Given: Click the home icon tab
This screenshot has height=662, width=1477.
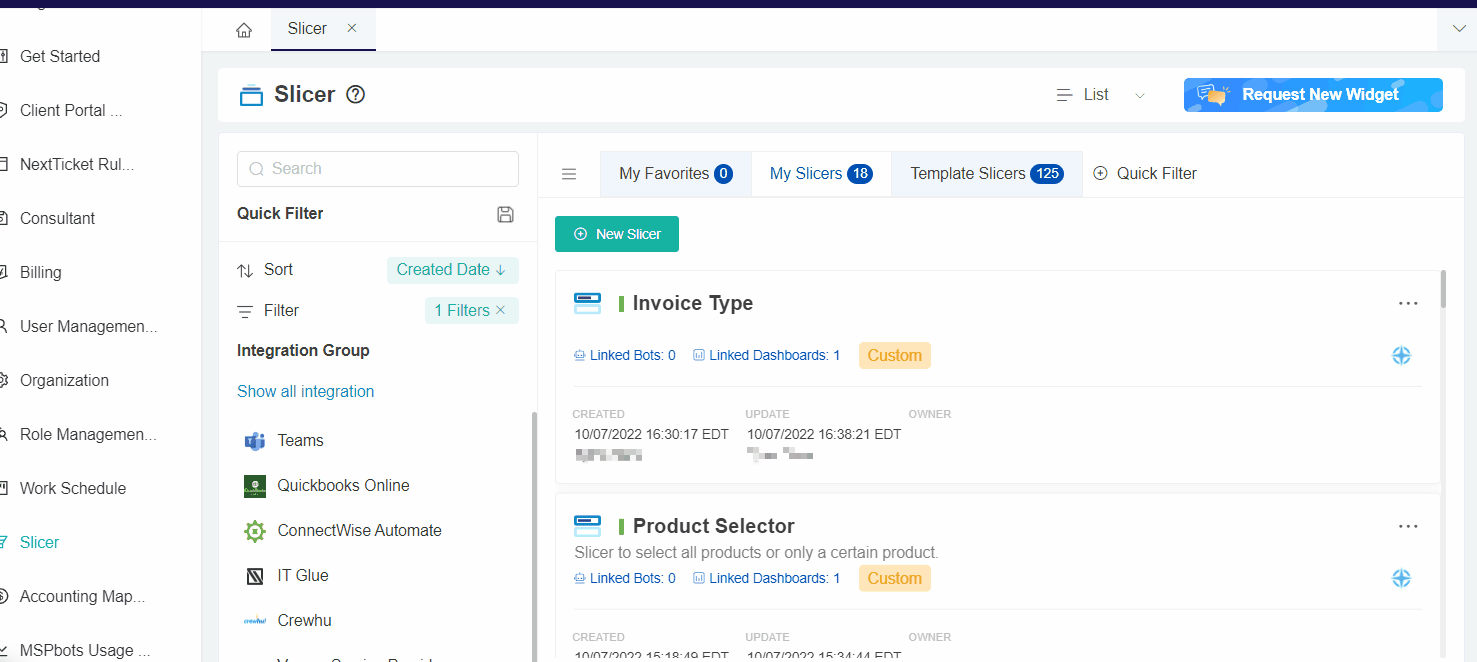Looking at the screenshot, I should tap(244, 30).
